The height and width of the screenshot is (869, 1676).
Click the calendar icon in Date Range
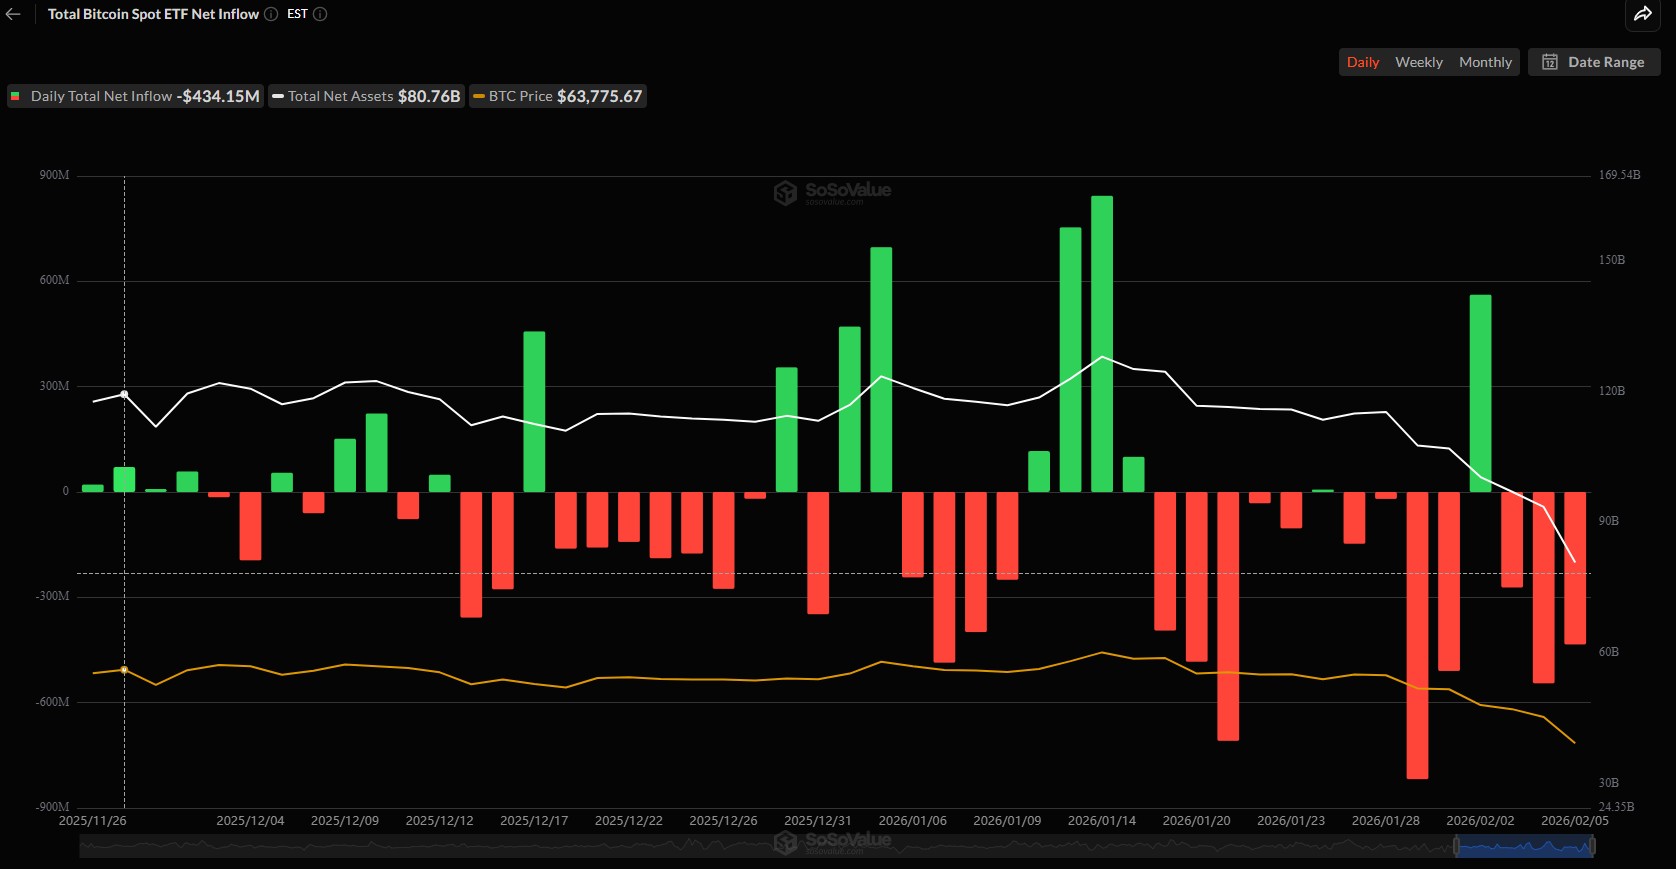1549,62
